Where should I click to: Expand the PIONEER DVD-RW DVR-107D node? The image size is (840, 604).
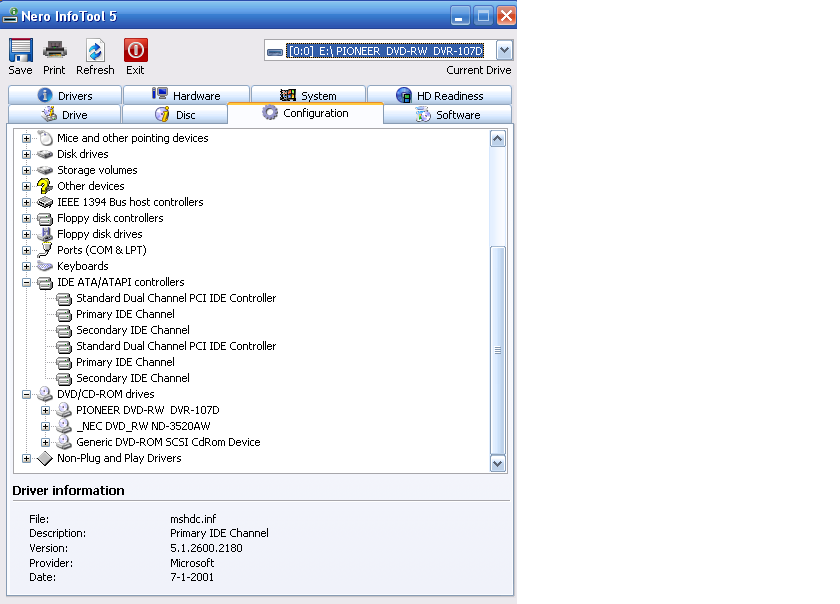click(46, 411)
